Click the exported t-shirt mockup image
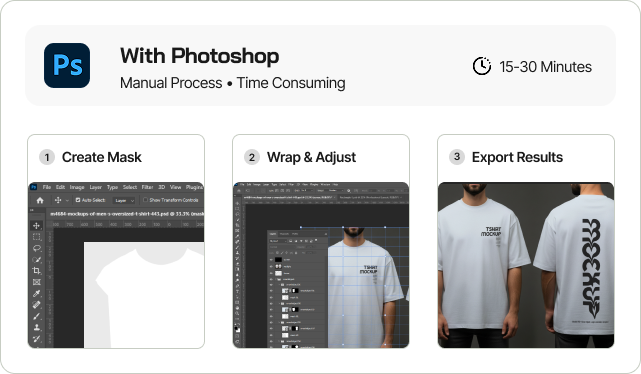The width and height of the screenshot is (641, 374). point(526,265)
